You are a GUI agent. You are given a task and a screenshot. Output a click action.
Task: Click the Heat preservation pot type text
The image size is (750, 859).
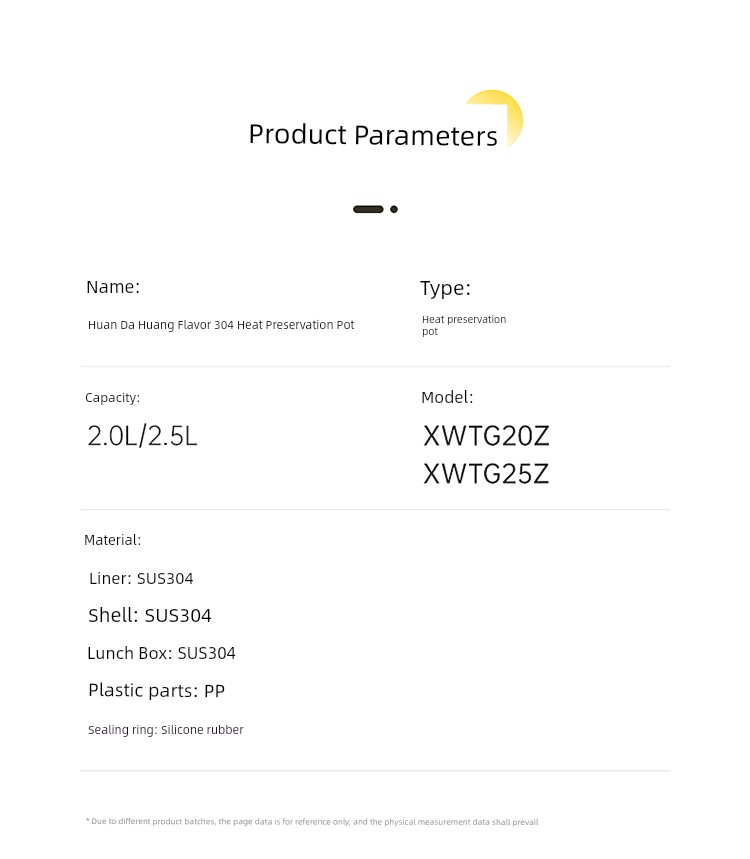(464, 325)
